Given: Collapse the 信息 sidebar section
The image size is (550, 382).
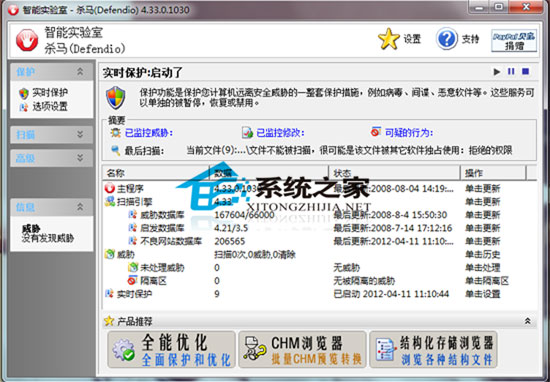Looking at the screenshot, I should pyautogui.click(x=80, y=207).
